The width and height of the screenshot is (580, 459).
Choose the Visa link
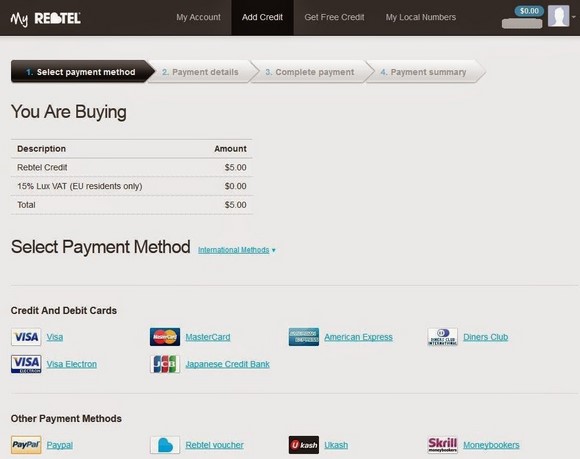click(55, 337)
